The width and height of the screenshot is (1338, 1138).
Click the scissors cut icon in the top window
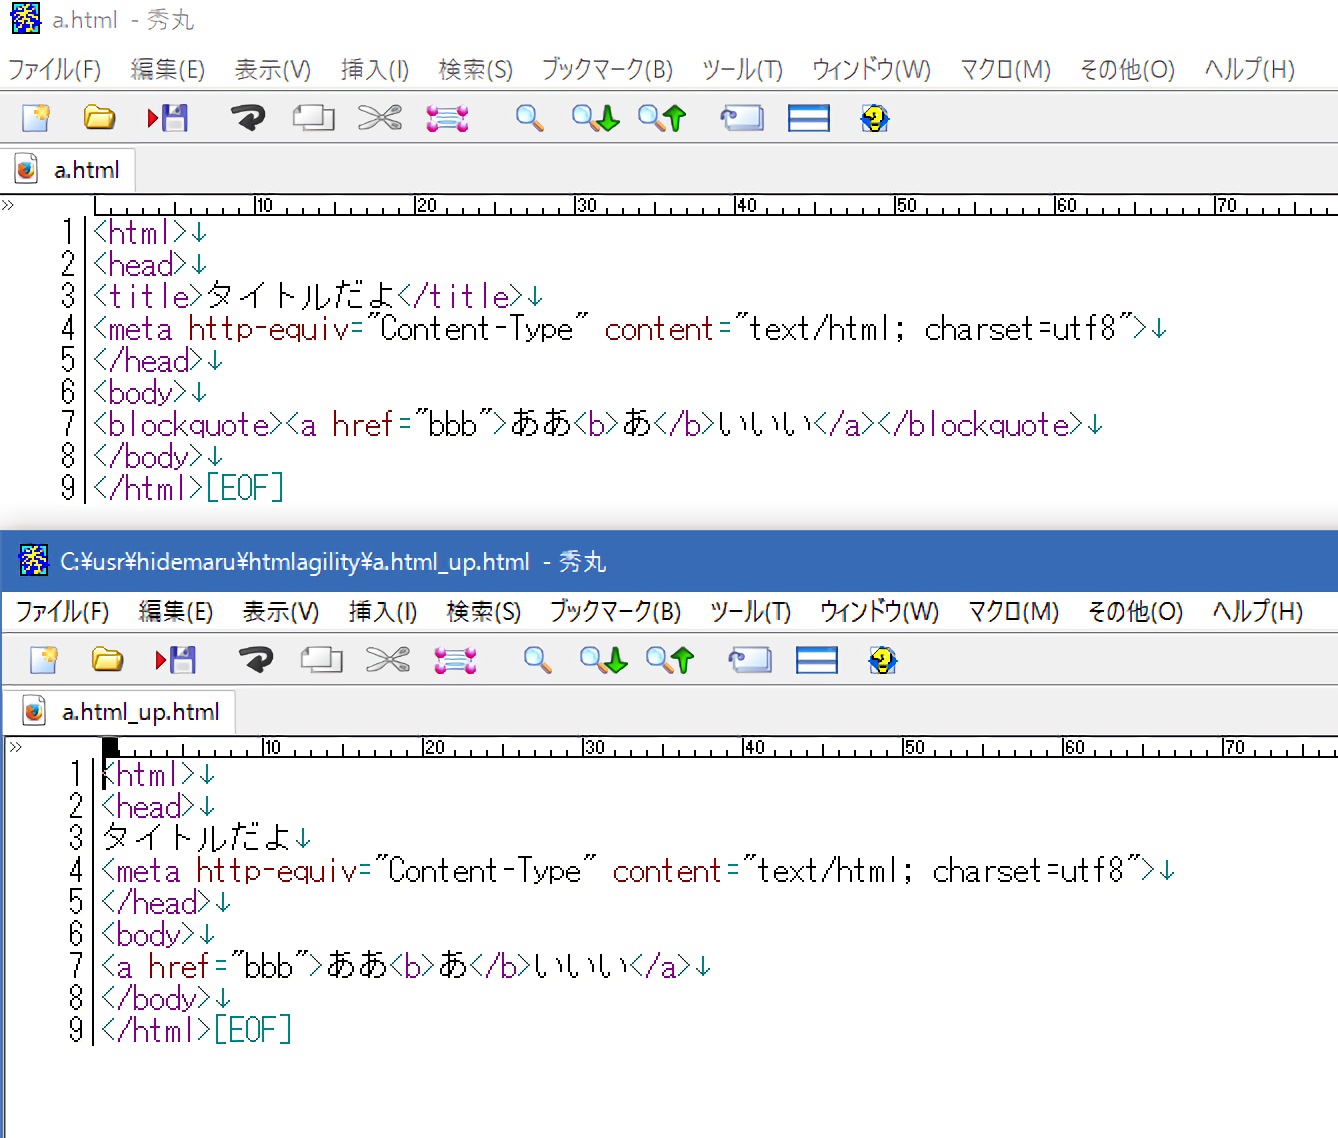380,118
